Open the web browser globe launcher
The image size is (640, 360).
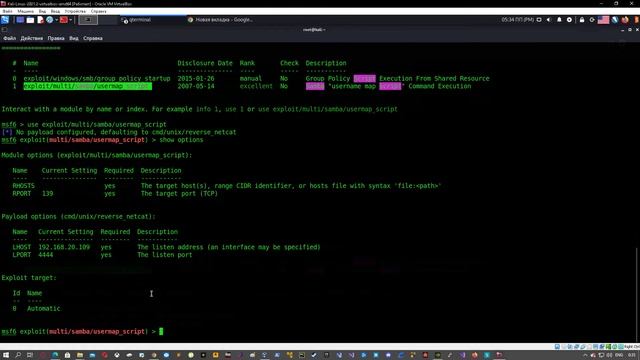[x=49, y=20]
